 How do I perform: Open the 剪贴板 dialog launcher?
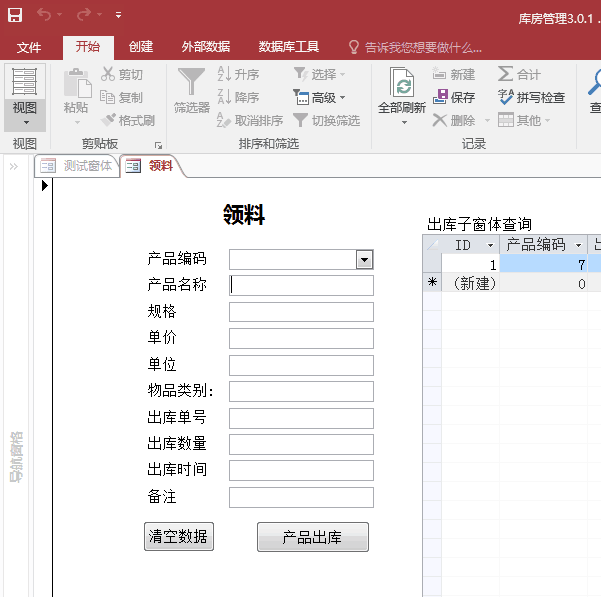[x=158, y=145]
